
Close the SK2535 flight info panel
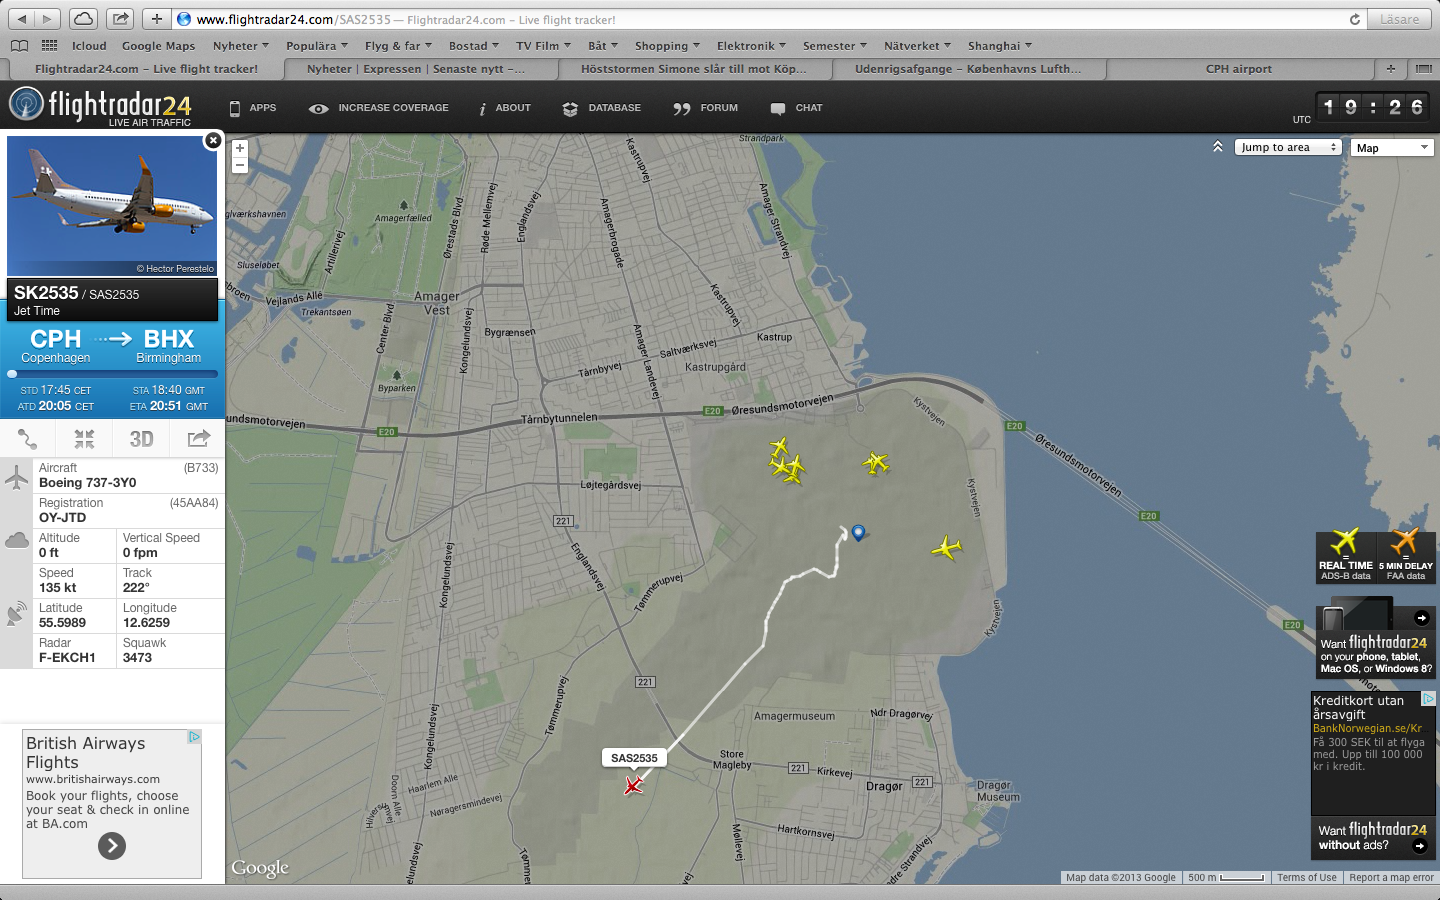213,141
